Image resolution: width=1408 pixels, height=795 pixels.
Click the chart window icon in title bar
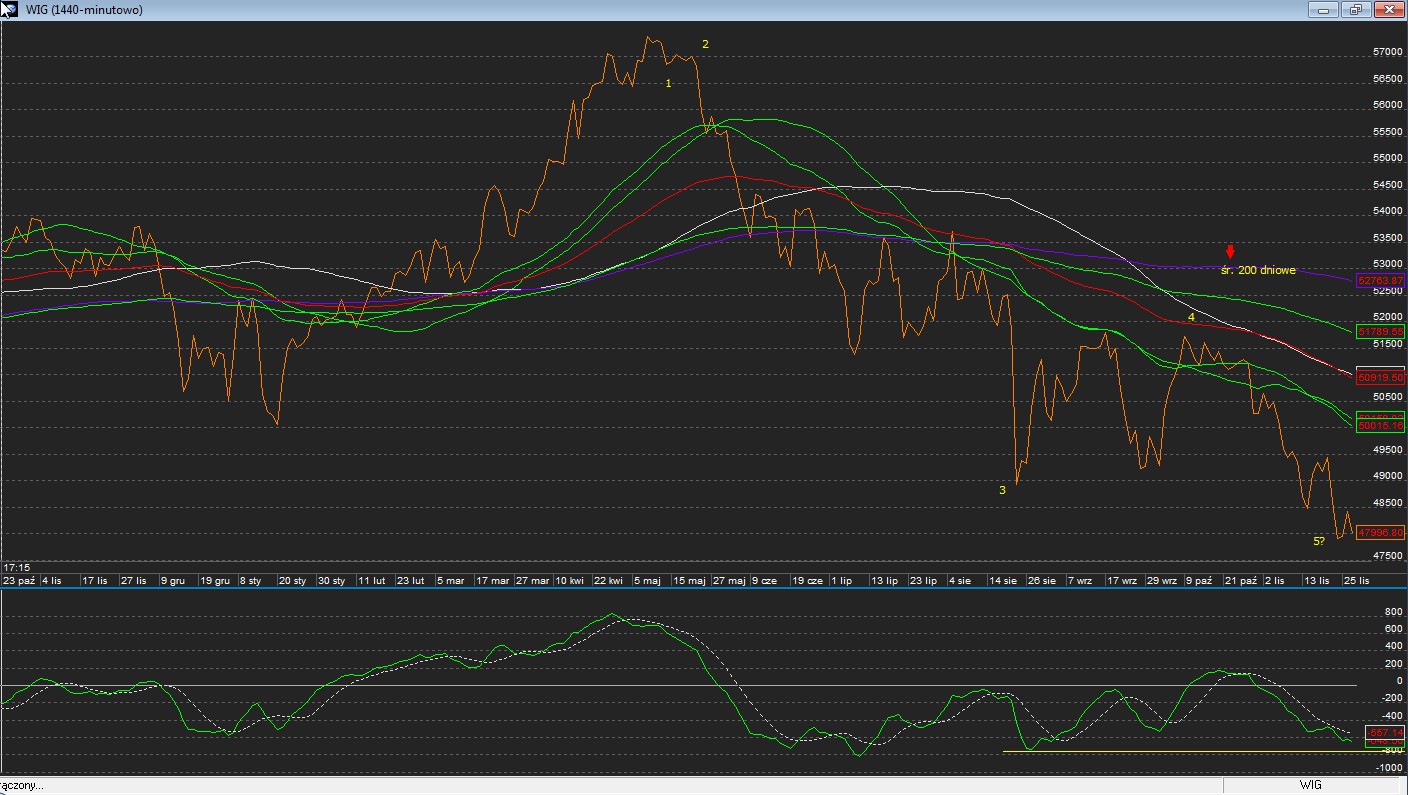point(9,9)
